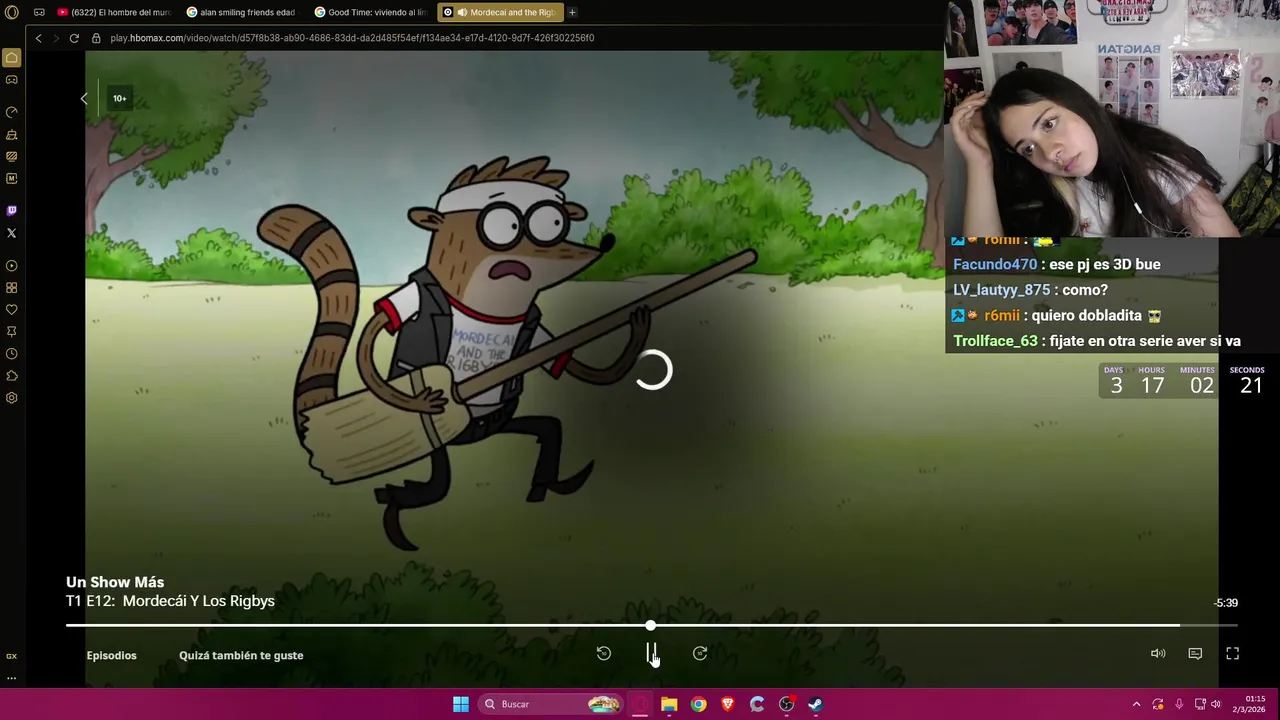Viewport: 1280px width, 720px height.
Task: Seek using the progress bar handle
Action: tap(651, 625)
